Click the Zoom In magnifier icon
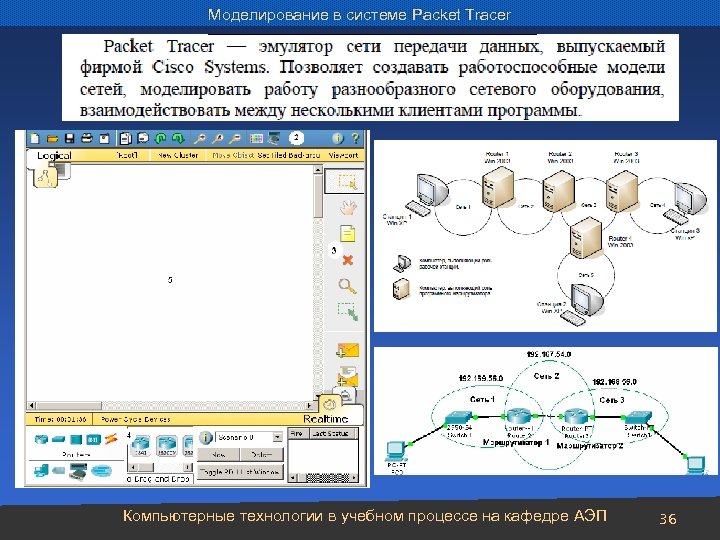The height and width of the screenshot is (540, 720). pyautogui.click(x=199, y=138)
